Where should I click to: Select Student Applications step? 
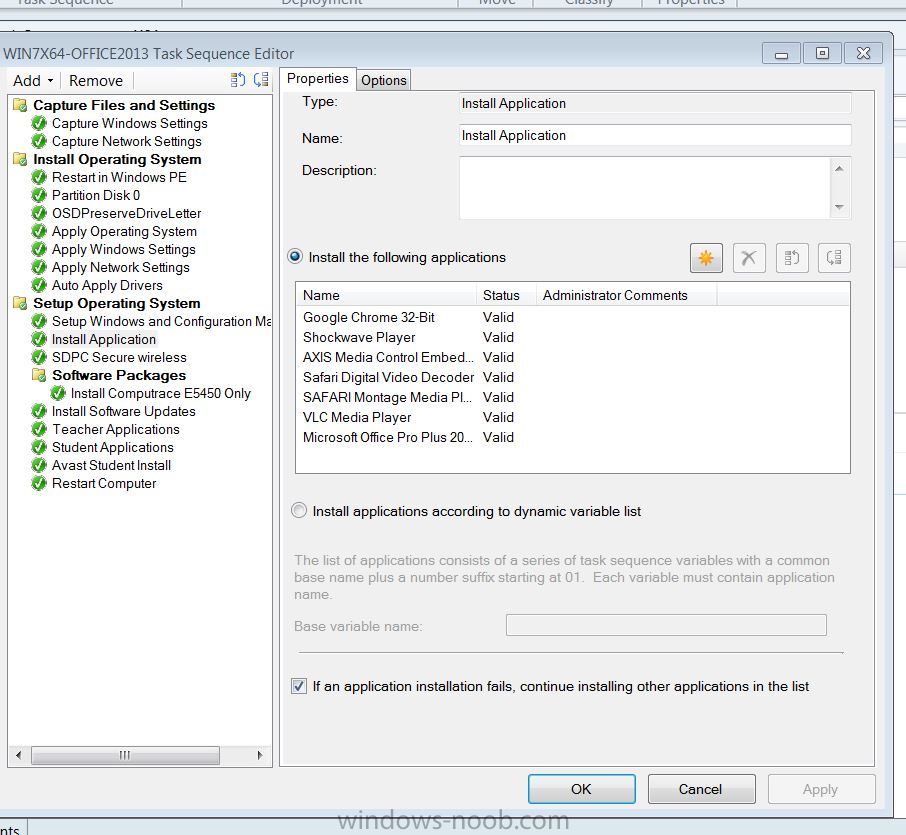click(x=113, y=447)
